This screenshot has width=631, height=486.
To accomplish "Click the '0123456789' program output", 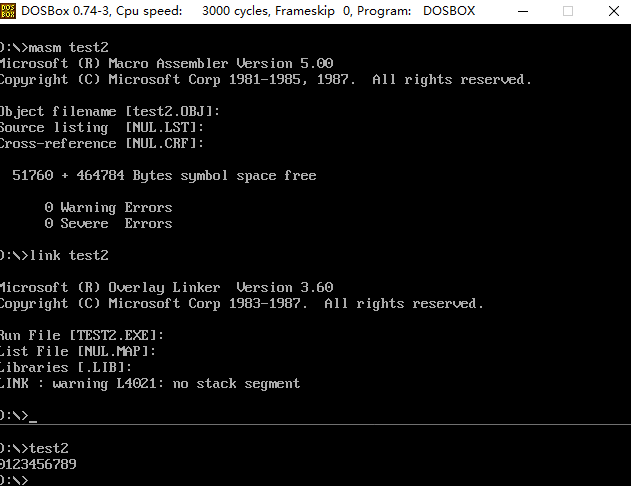I will click(x=38, y=464).
